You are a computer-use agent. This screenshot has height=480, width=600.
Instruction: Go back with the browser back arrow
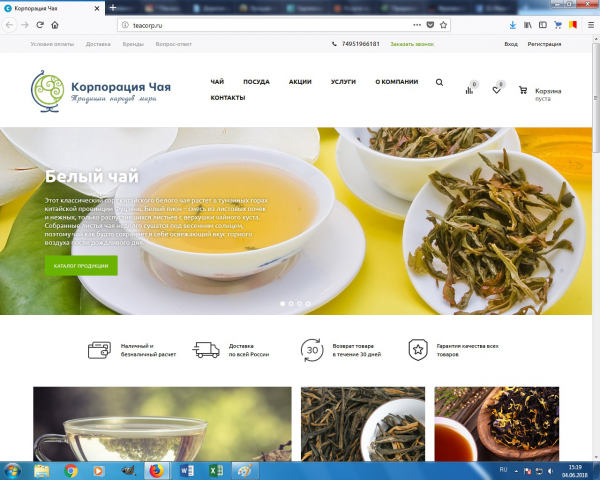[x=10, y=25]
